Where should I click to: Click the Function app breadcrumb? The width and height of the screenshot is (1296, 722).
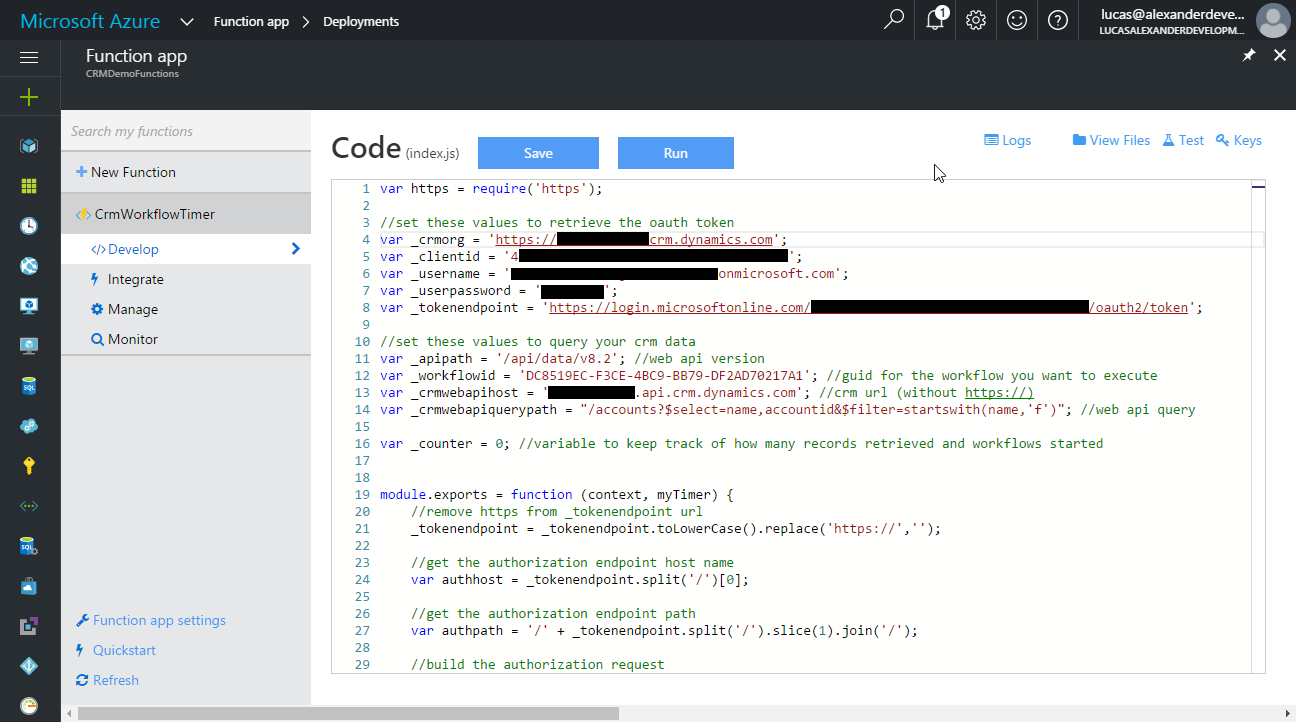click(x=250, y=21)
